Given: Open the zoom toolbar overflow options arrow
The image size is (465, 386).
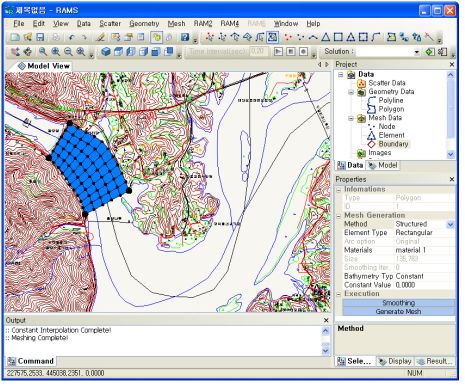Looking at the screenshot, I should [x=92, y=55].
